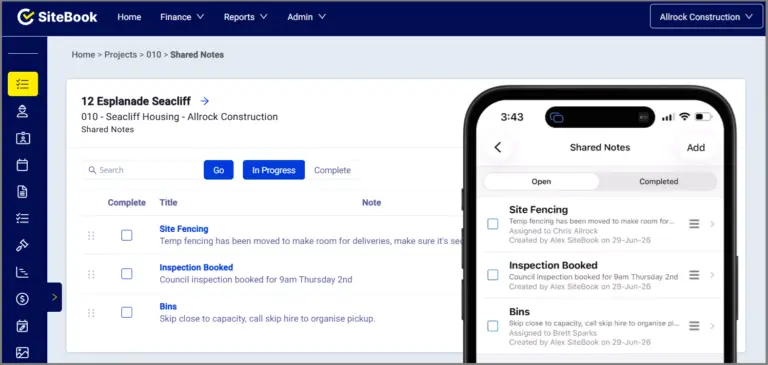Click the Home breadcrumb link

(83, 55)
